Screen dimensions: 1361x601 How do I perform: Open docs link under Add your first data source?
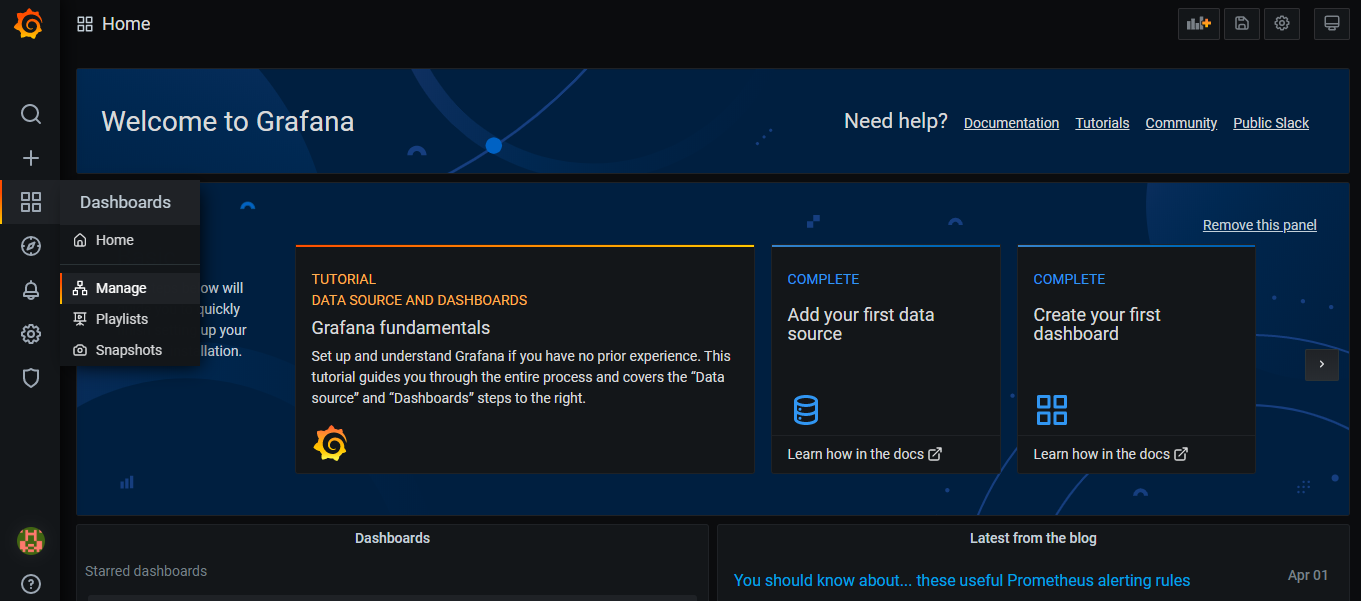click(864, 454)
